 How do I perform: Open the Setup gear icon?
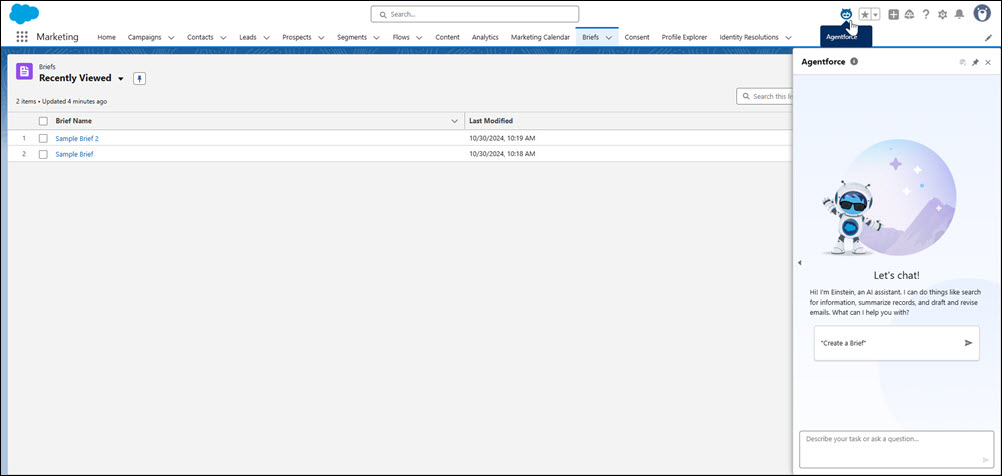942,14
